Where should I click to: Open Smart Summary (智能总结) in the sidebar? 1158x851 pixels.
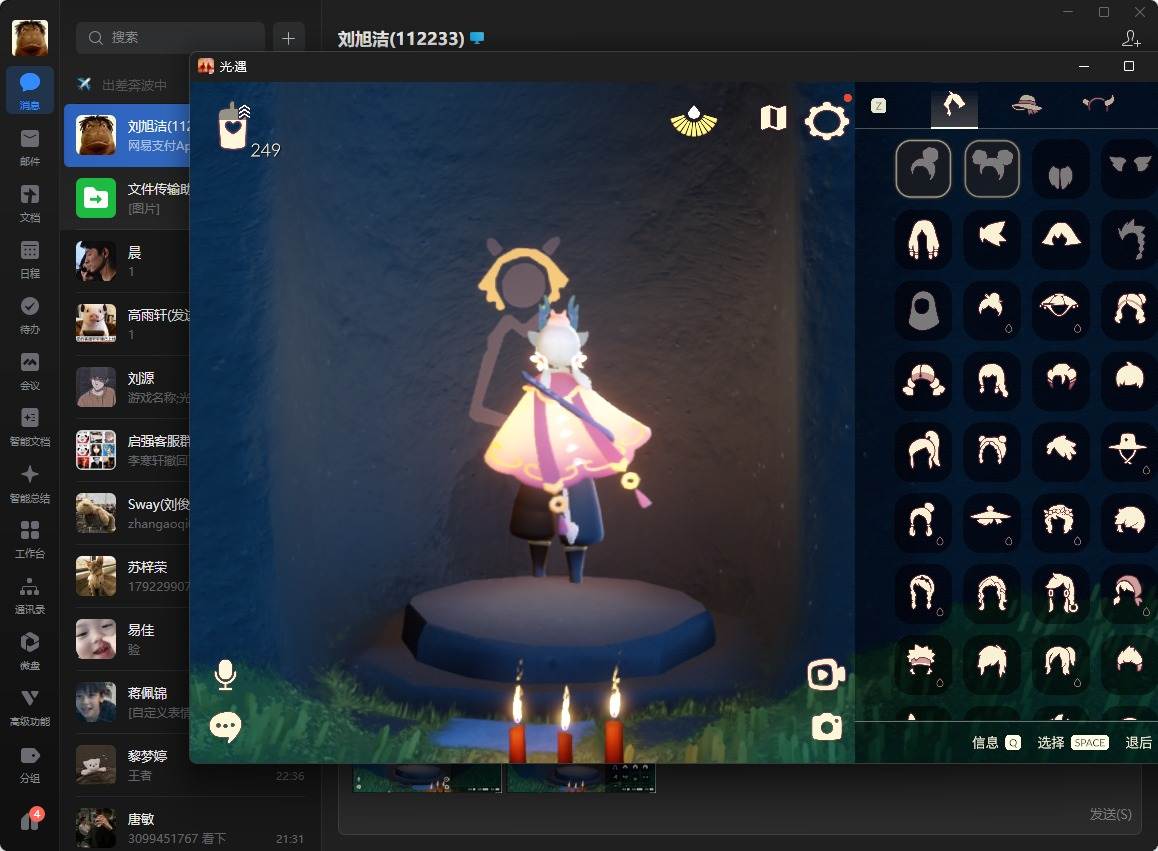30,483
